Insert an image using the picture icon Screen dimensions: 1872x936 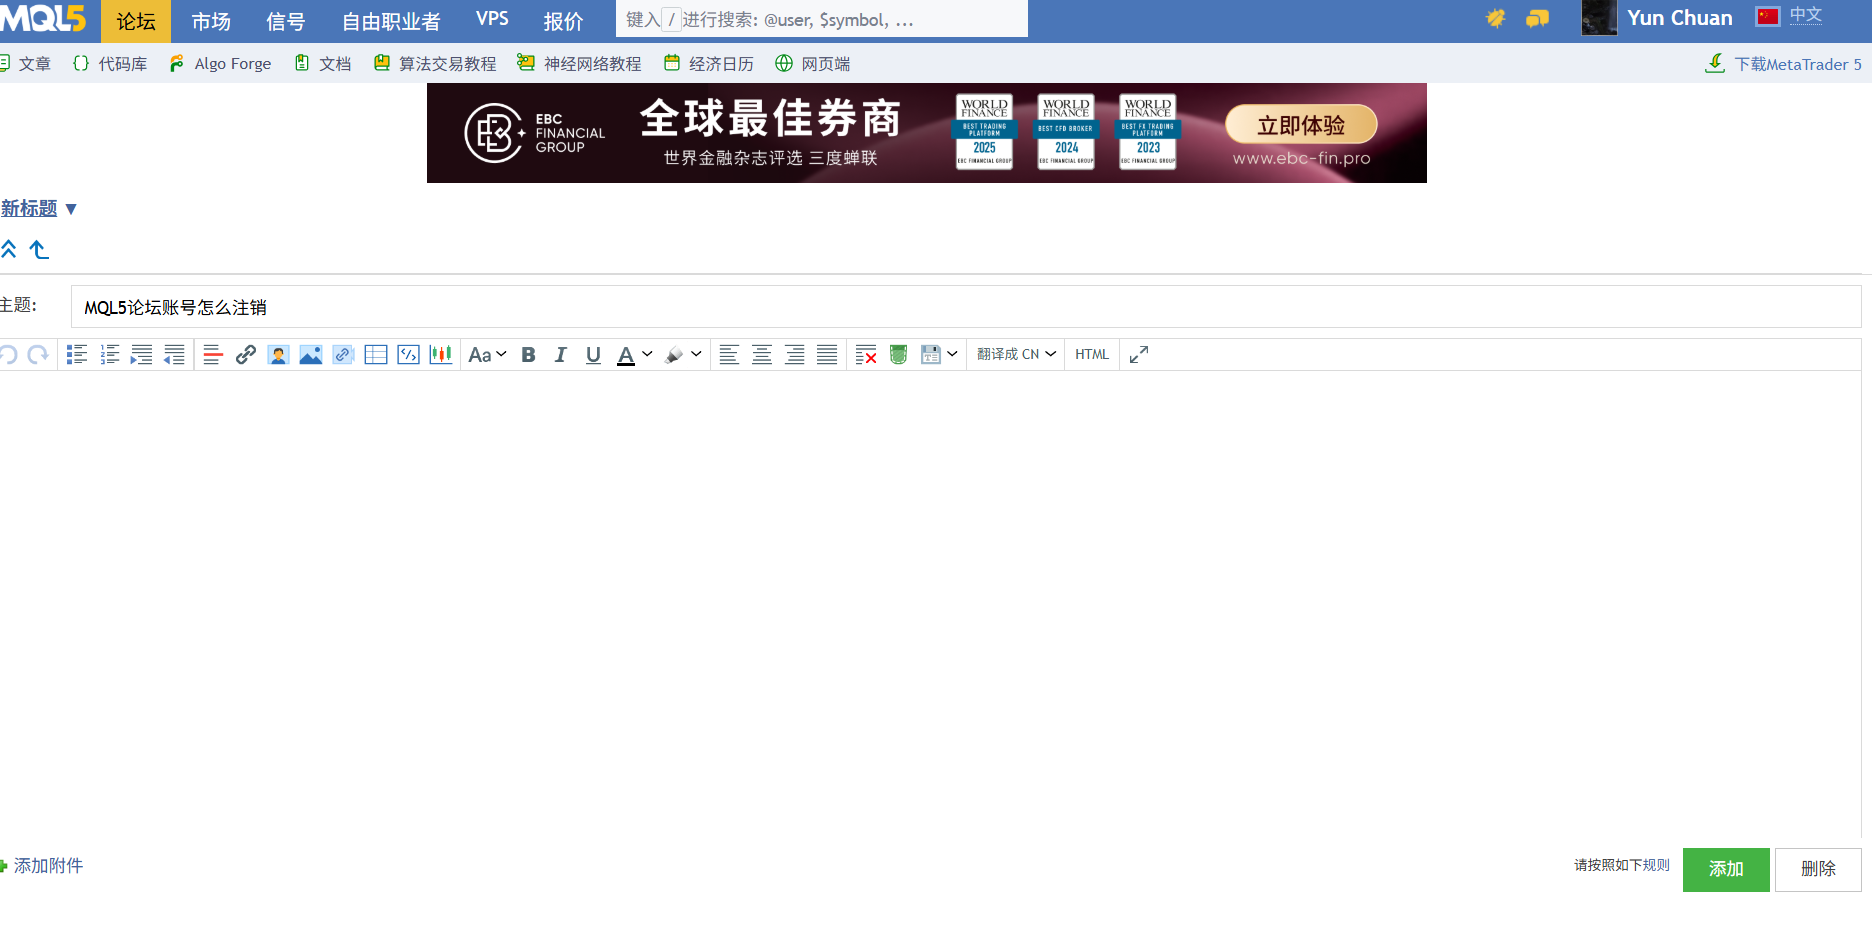click(311, 355)
